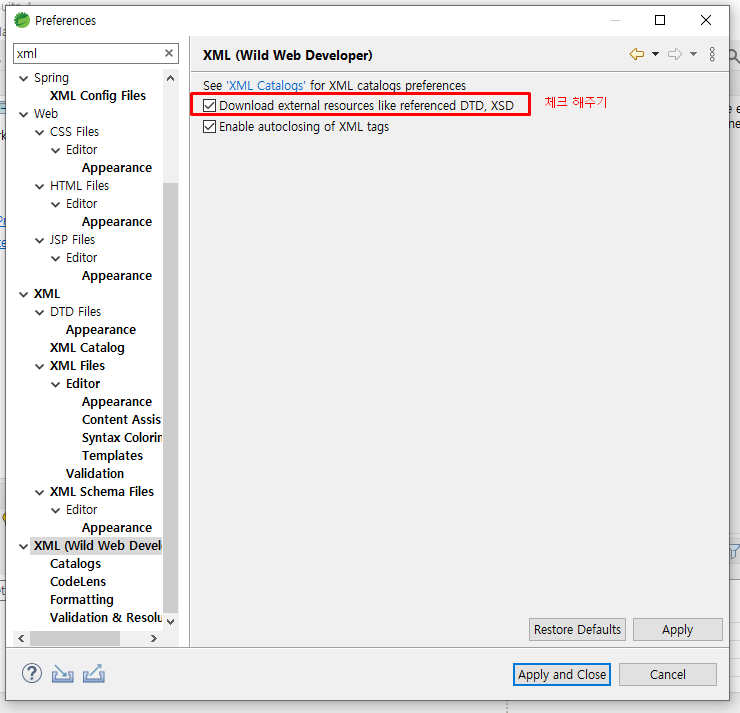Open back history dropdown arrow
This screenshot has height=713, width=740.
pyautogui.click(x=656, y=54)
